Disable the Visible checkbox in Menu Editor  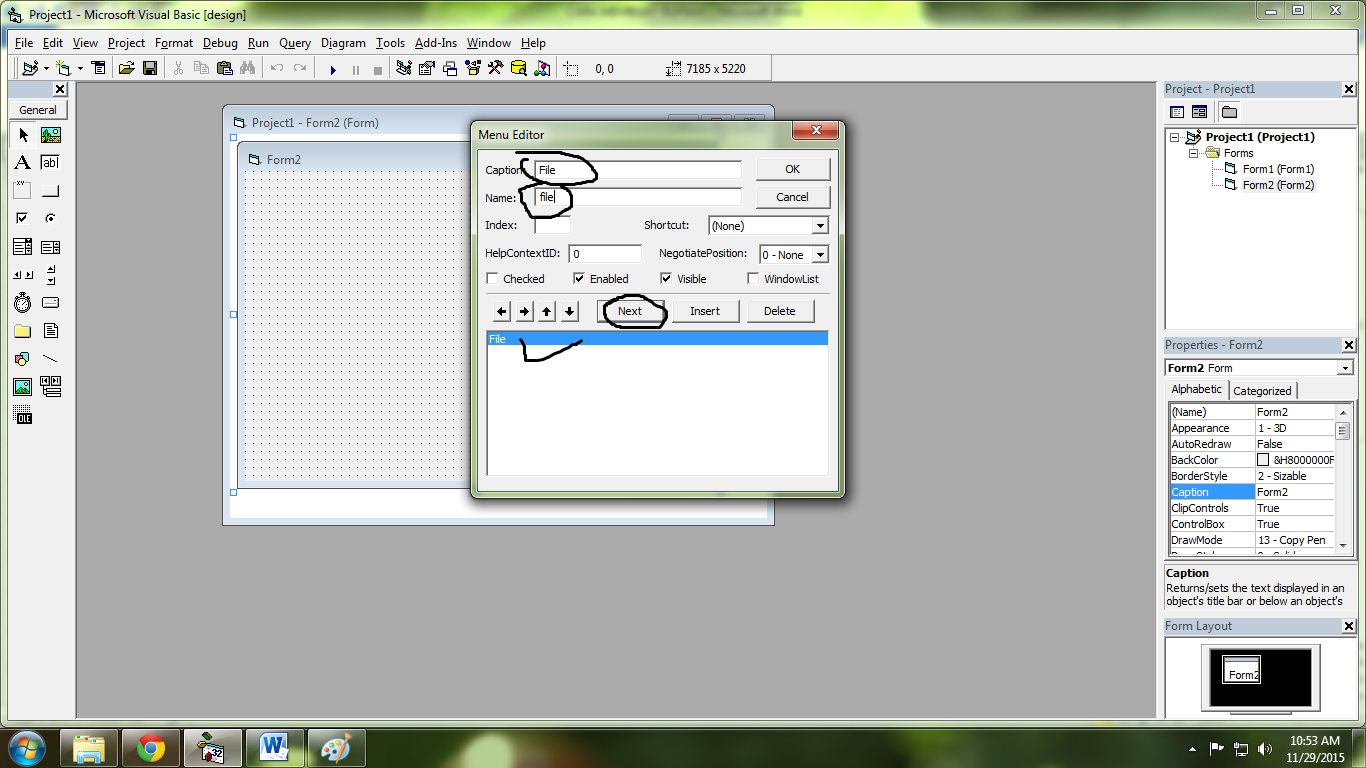(x=666, y=278)
